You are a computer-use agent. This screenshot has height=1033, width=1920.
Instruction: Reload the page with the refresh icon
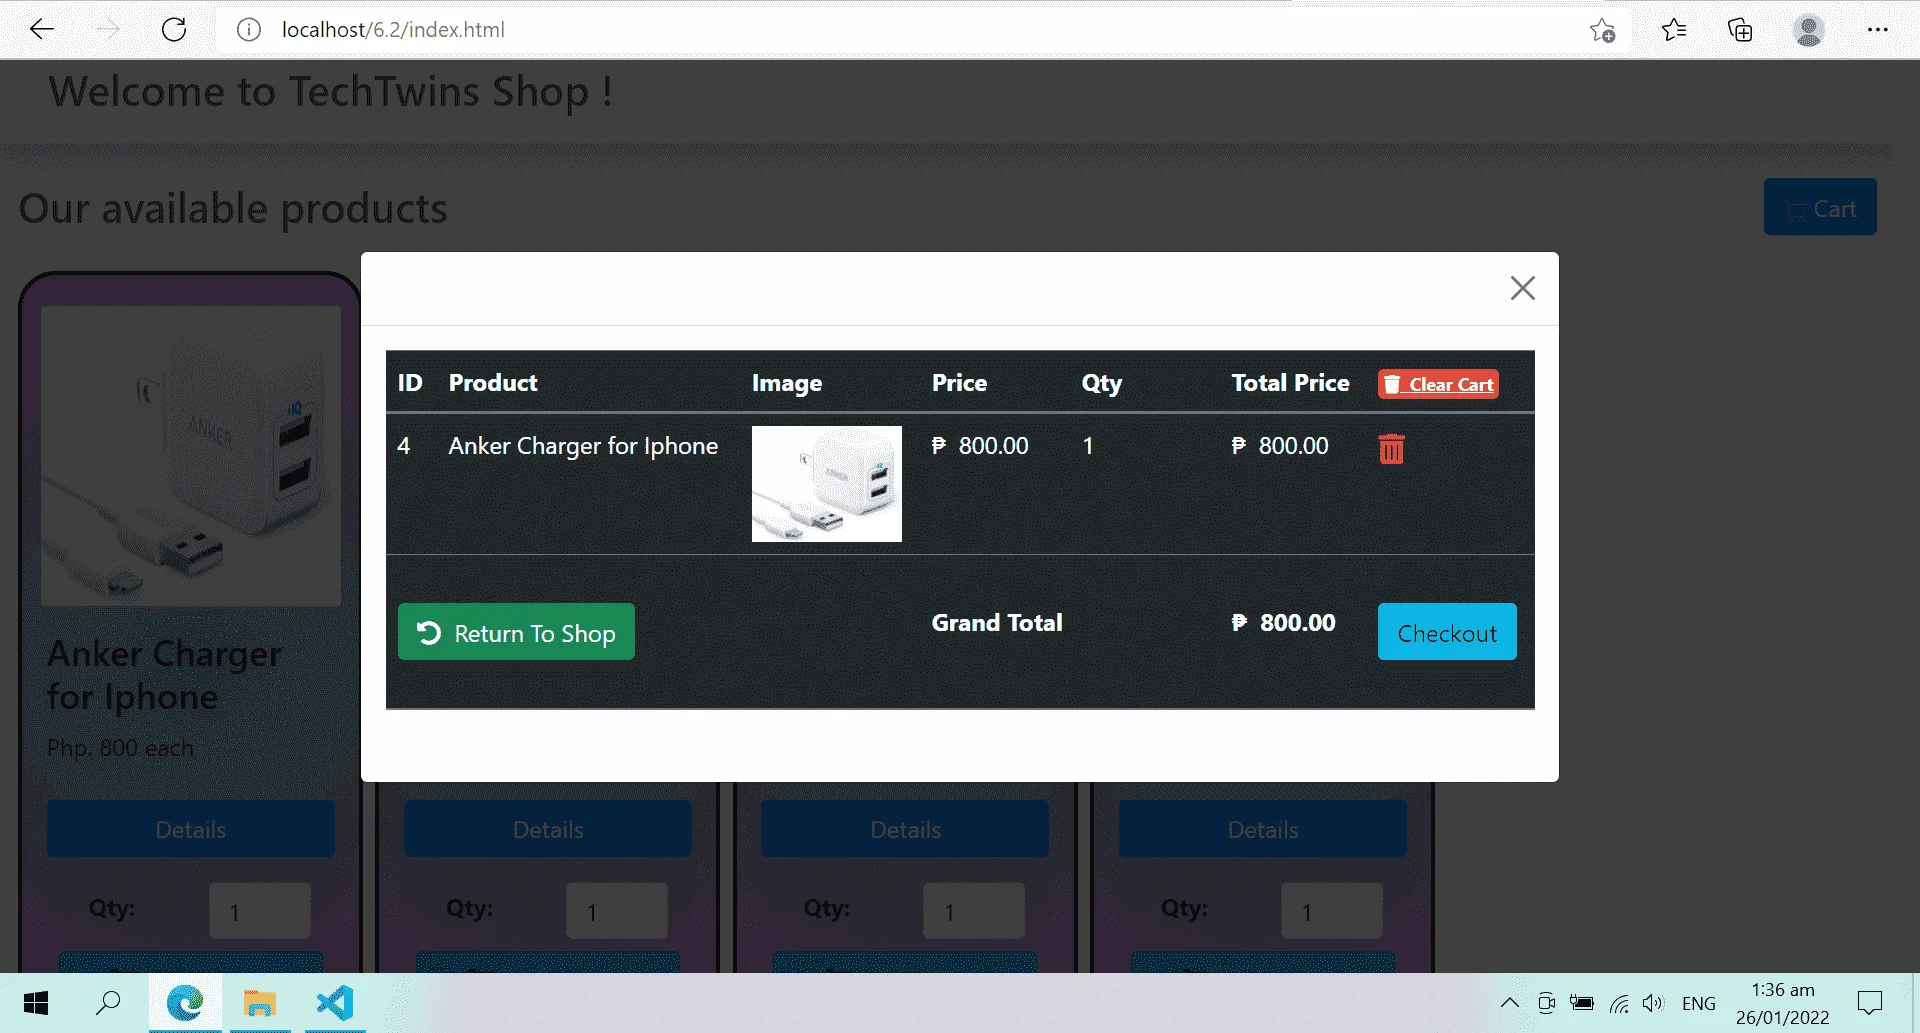click(174, 30)
